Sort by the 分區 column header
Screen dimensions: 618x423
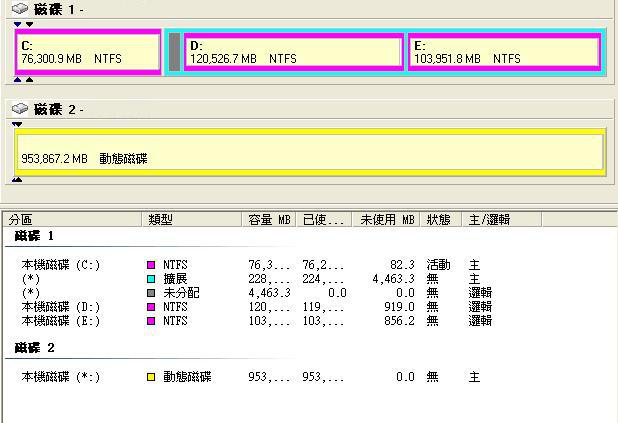[73, 220]
